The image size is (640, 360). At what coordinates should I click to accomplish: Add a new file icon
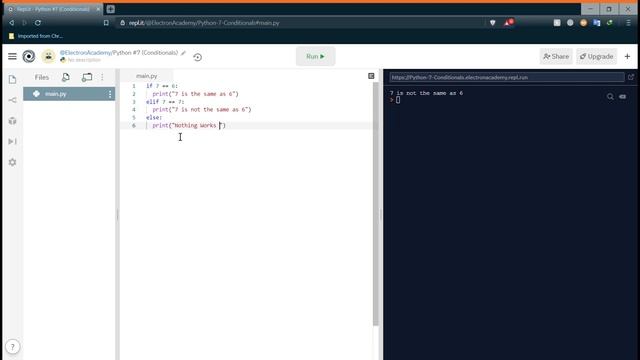pos(65,77)
